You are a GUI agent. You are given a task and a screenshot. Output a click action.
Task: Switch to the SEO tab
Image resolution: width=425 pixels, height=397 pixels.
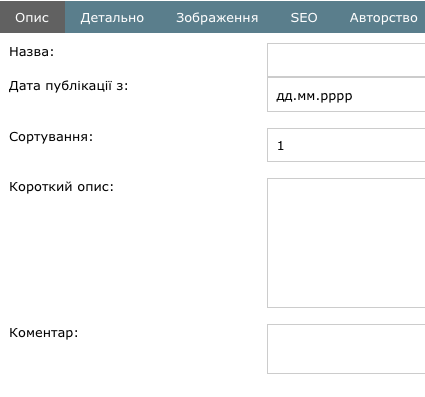(304, 17)
